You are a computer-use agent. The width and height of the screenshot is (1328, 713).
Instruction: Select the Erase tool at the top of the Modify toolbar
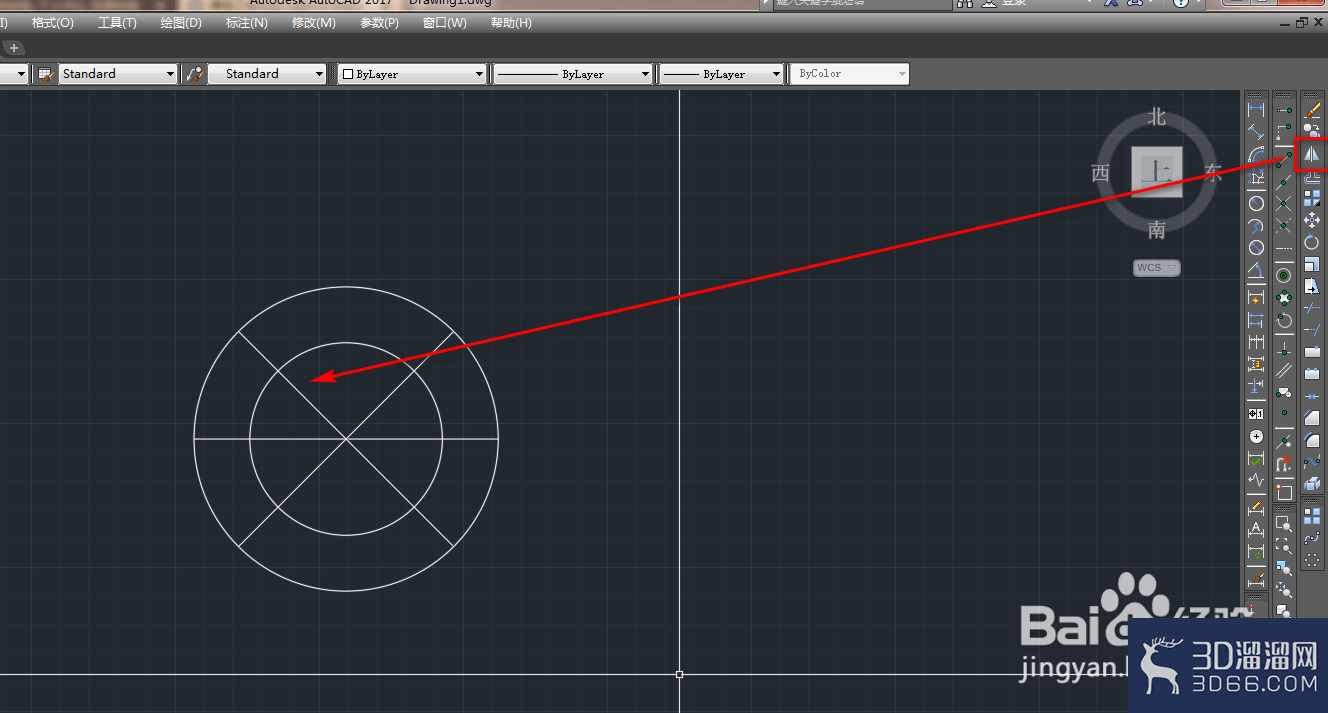(1312, 110)
